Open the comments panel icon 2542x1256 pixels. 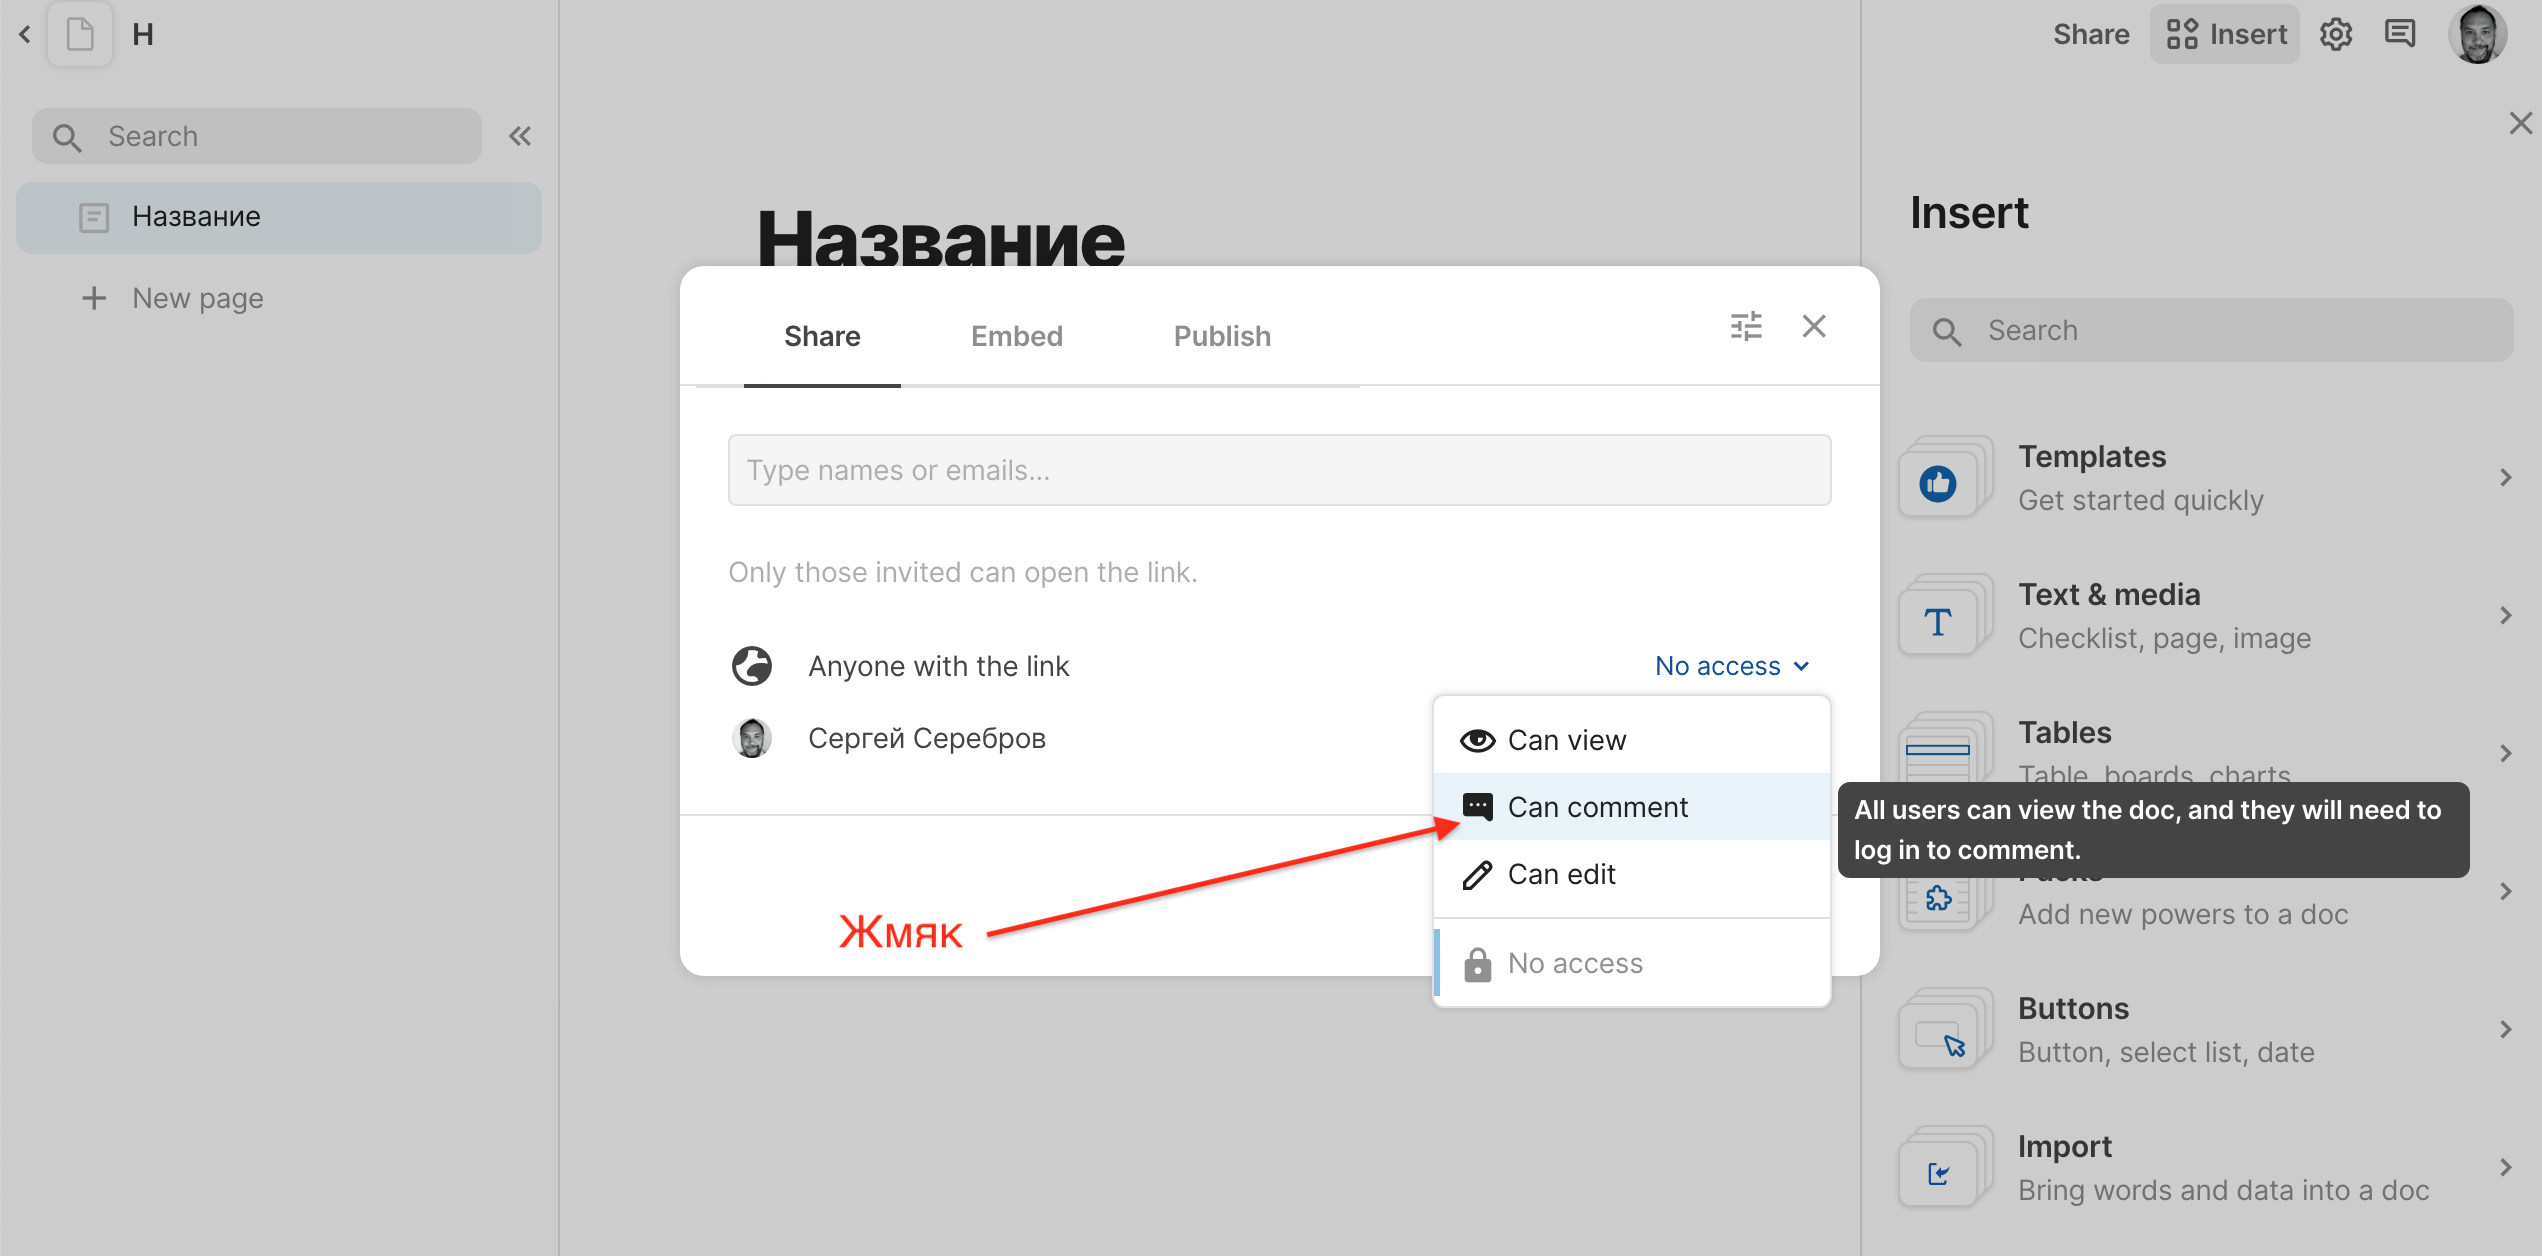click(x=2401, y=33)
